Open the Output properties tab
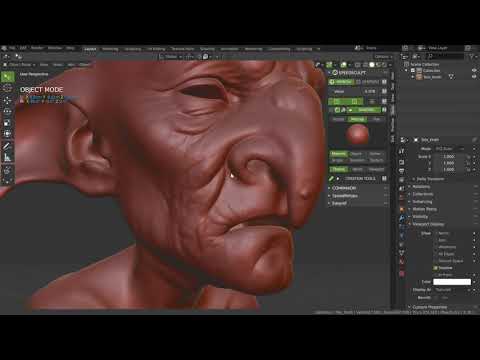 click(x=402, y=171)
